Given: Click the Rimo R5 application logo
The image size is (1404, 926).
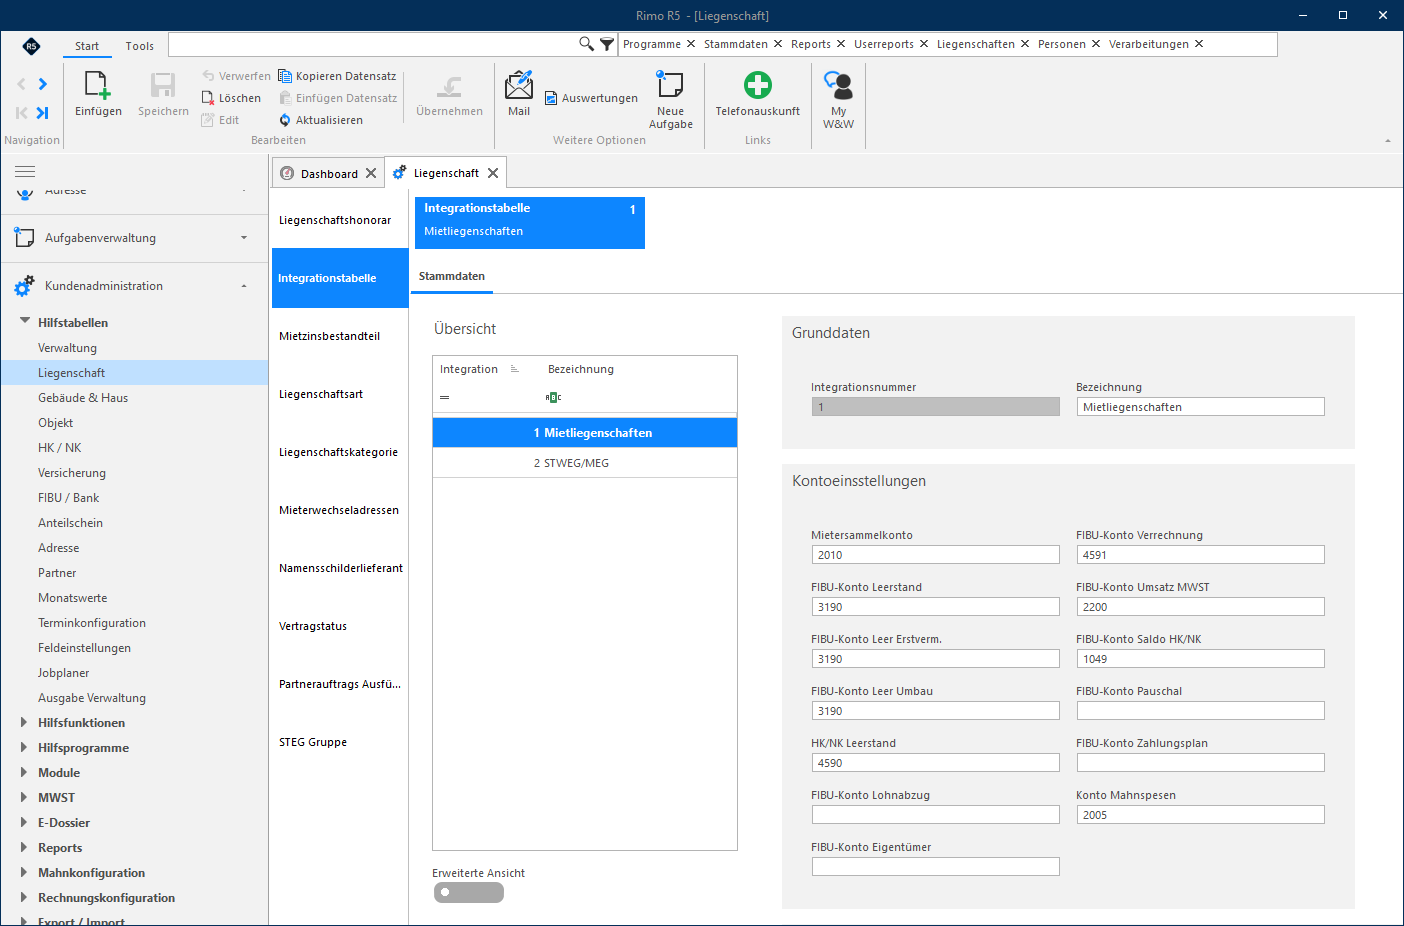Looking at the screenshot, I should [x=31, y=46].
